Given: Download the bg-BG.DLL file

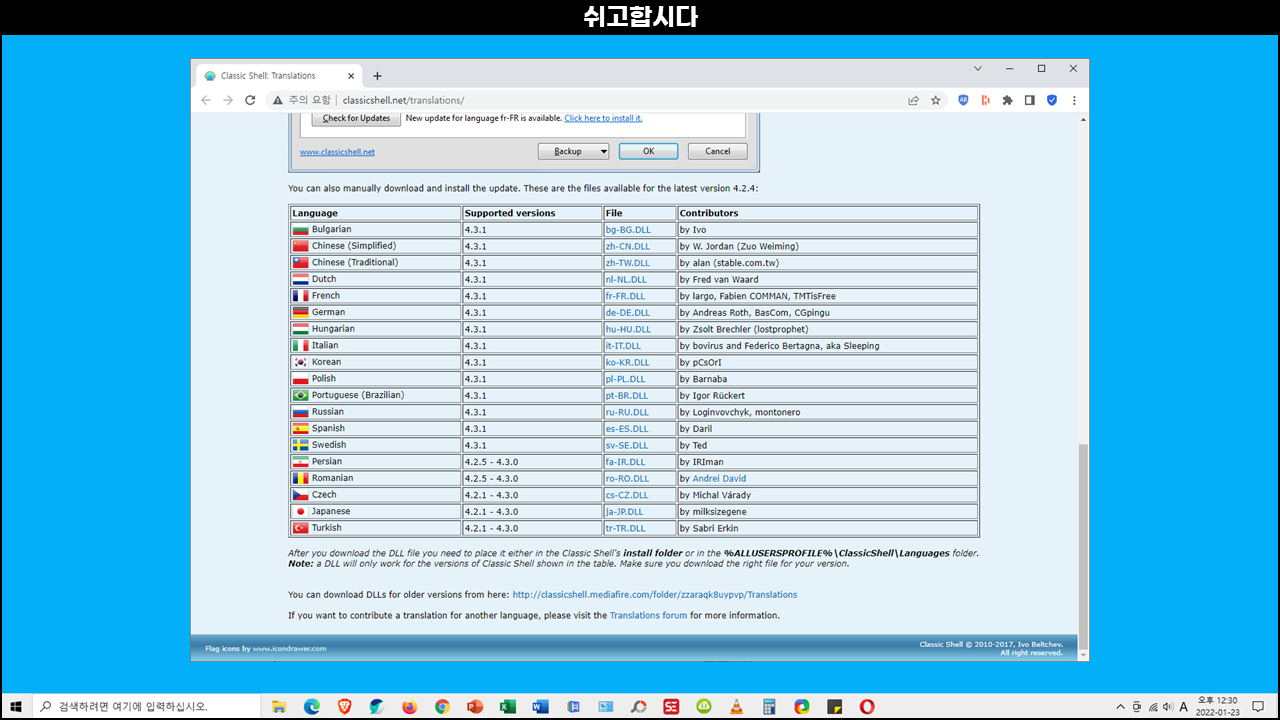Looking at the screenshot, I should (628, 230).
